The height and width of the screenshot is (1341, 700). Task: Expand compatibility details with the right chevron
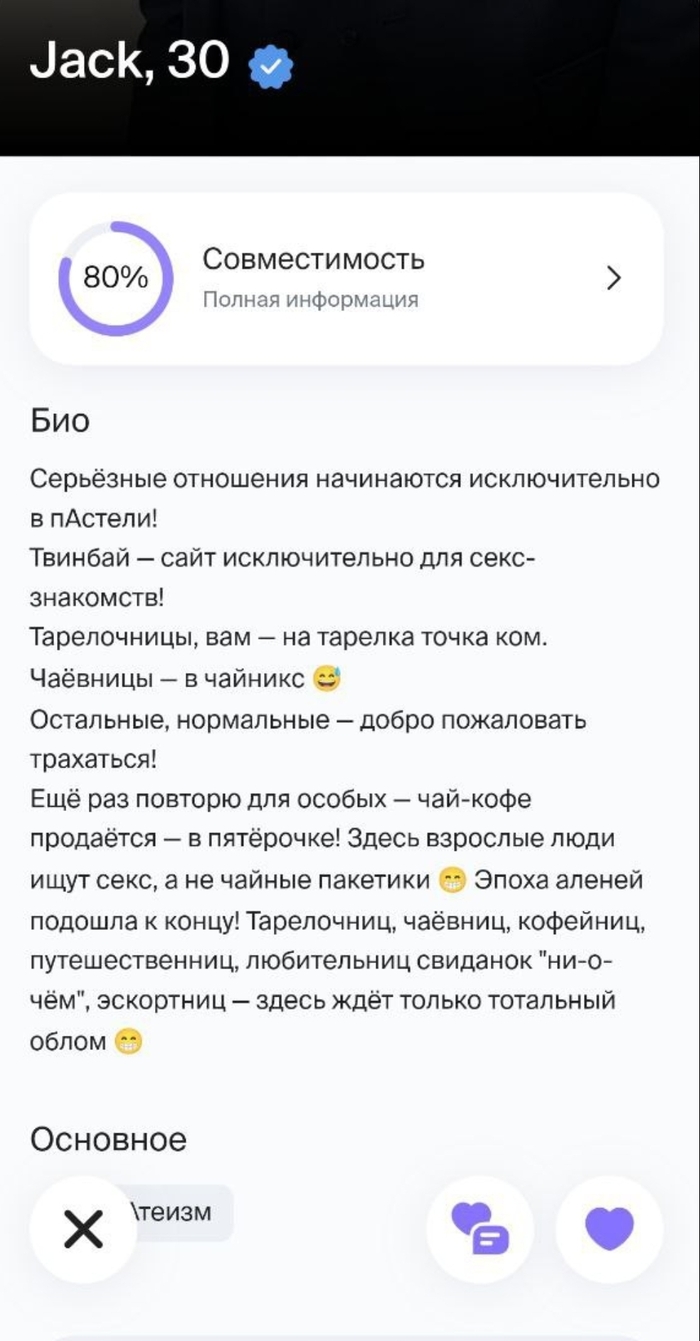pos(614,278)
